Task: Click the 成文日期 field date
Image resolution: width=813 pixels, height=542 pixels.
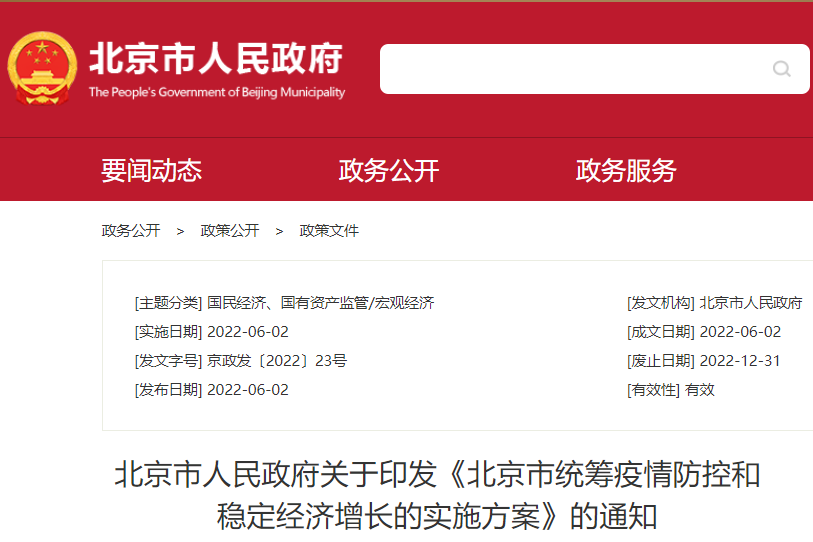Action: pos(740,332)
